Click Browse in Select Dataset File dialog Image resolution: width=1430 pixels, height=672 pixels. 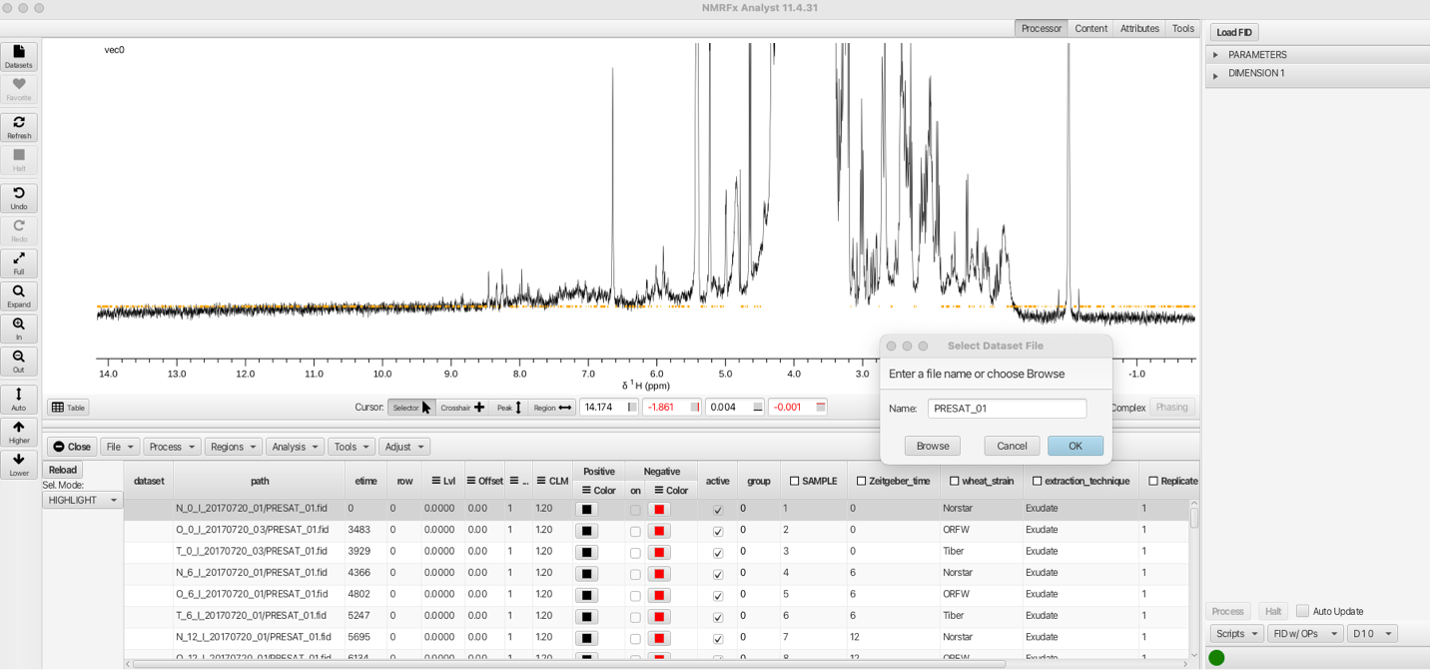(932, 446)
